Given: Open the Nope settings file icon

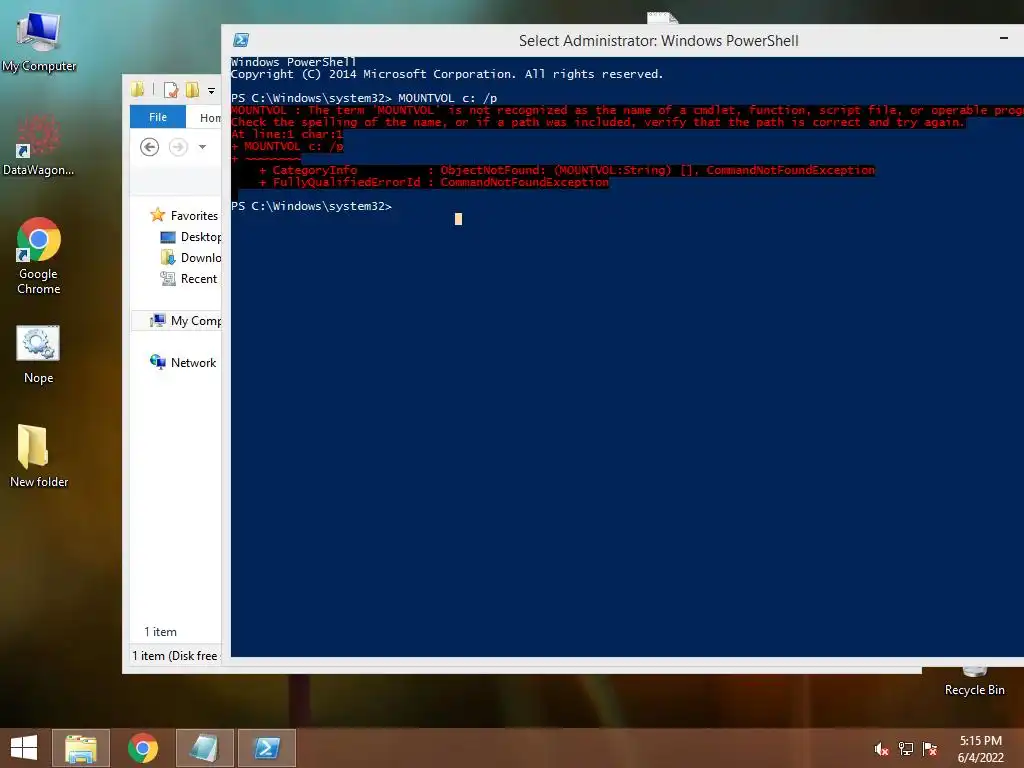Looking at the screenshot, I should click(38, 354).
